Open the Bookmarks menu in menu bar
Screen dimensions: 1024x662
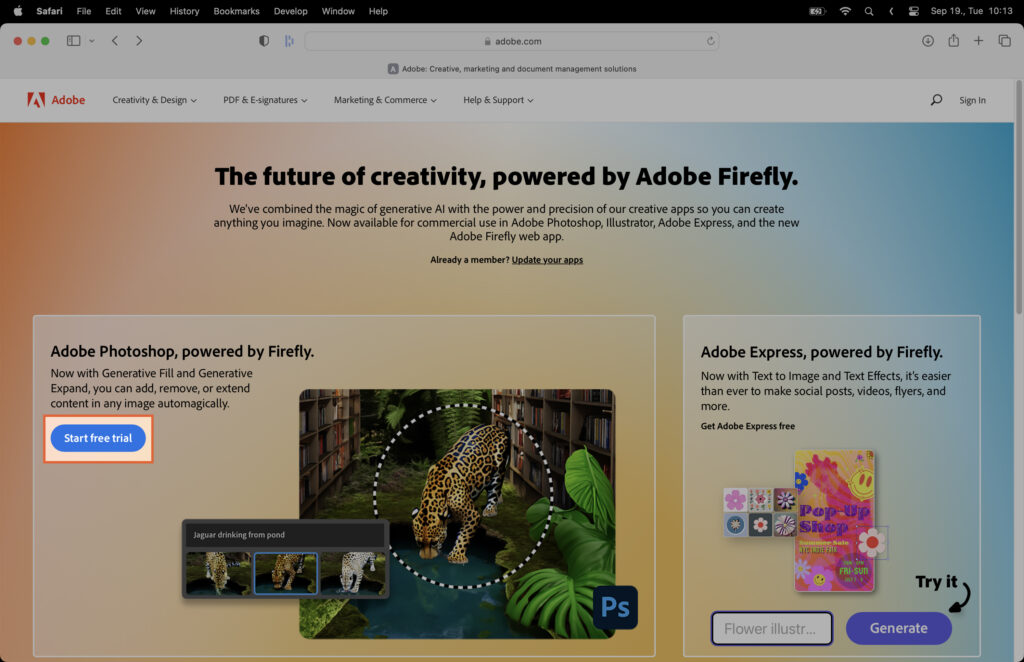236,11
